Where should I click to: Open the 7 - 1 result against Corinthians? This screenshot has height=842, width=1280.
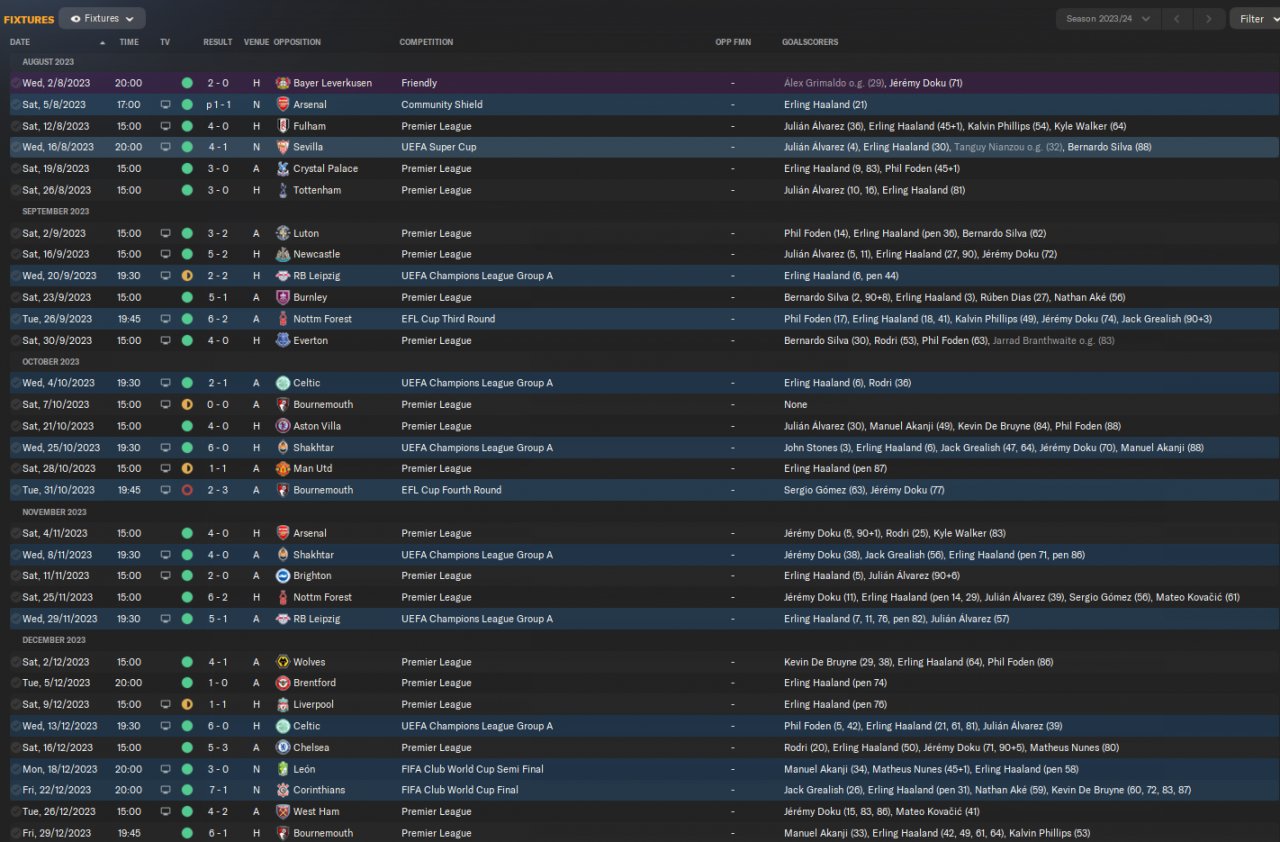(218, 790)
